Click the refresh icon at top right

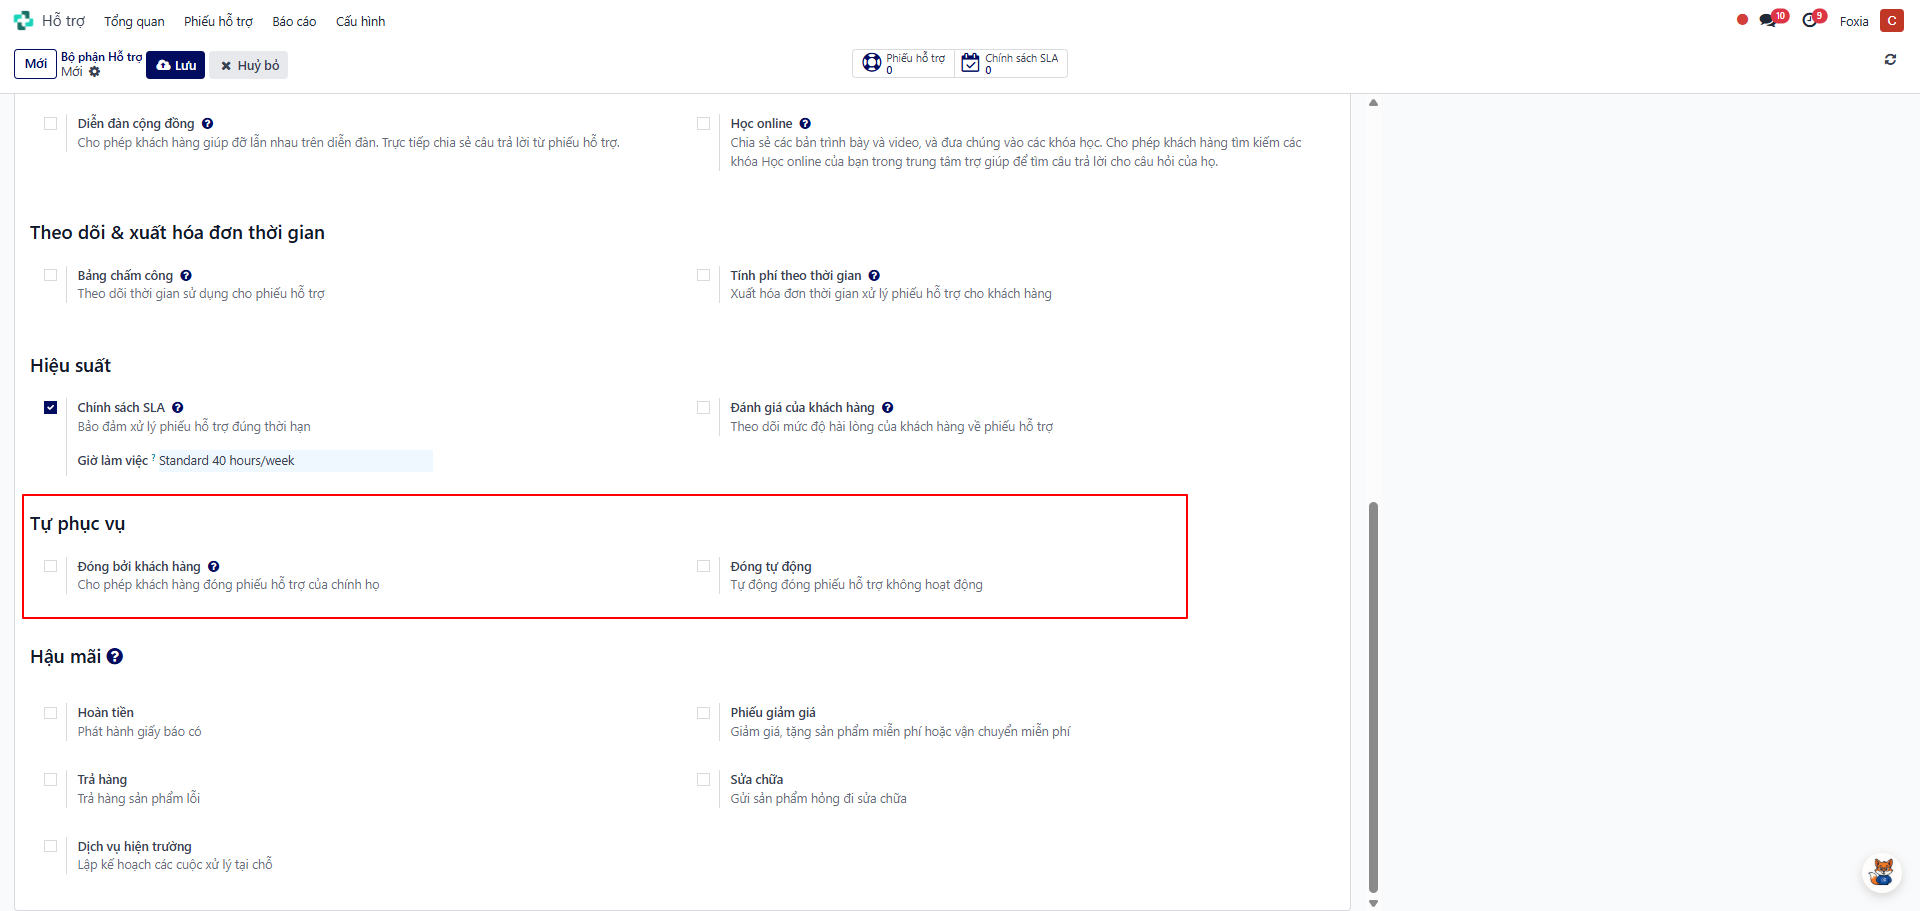(1890, 60)
